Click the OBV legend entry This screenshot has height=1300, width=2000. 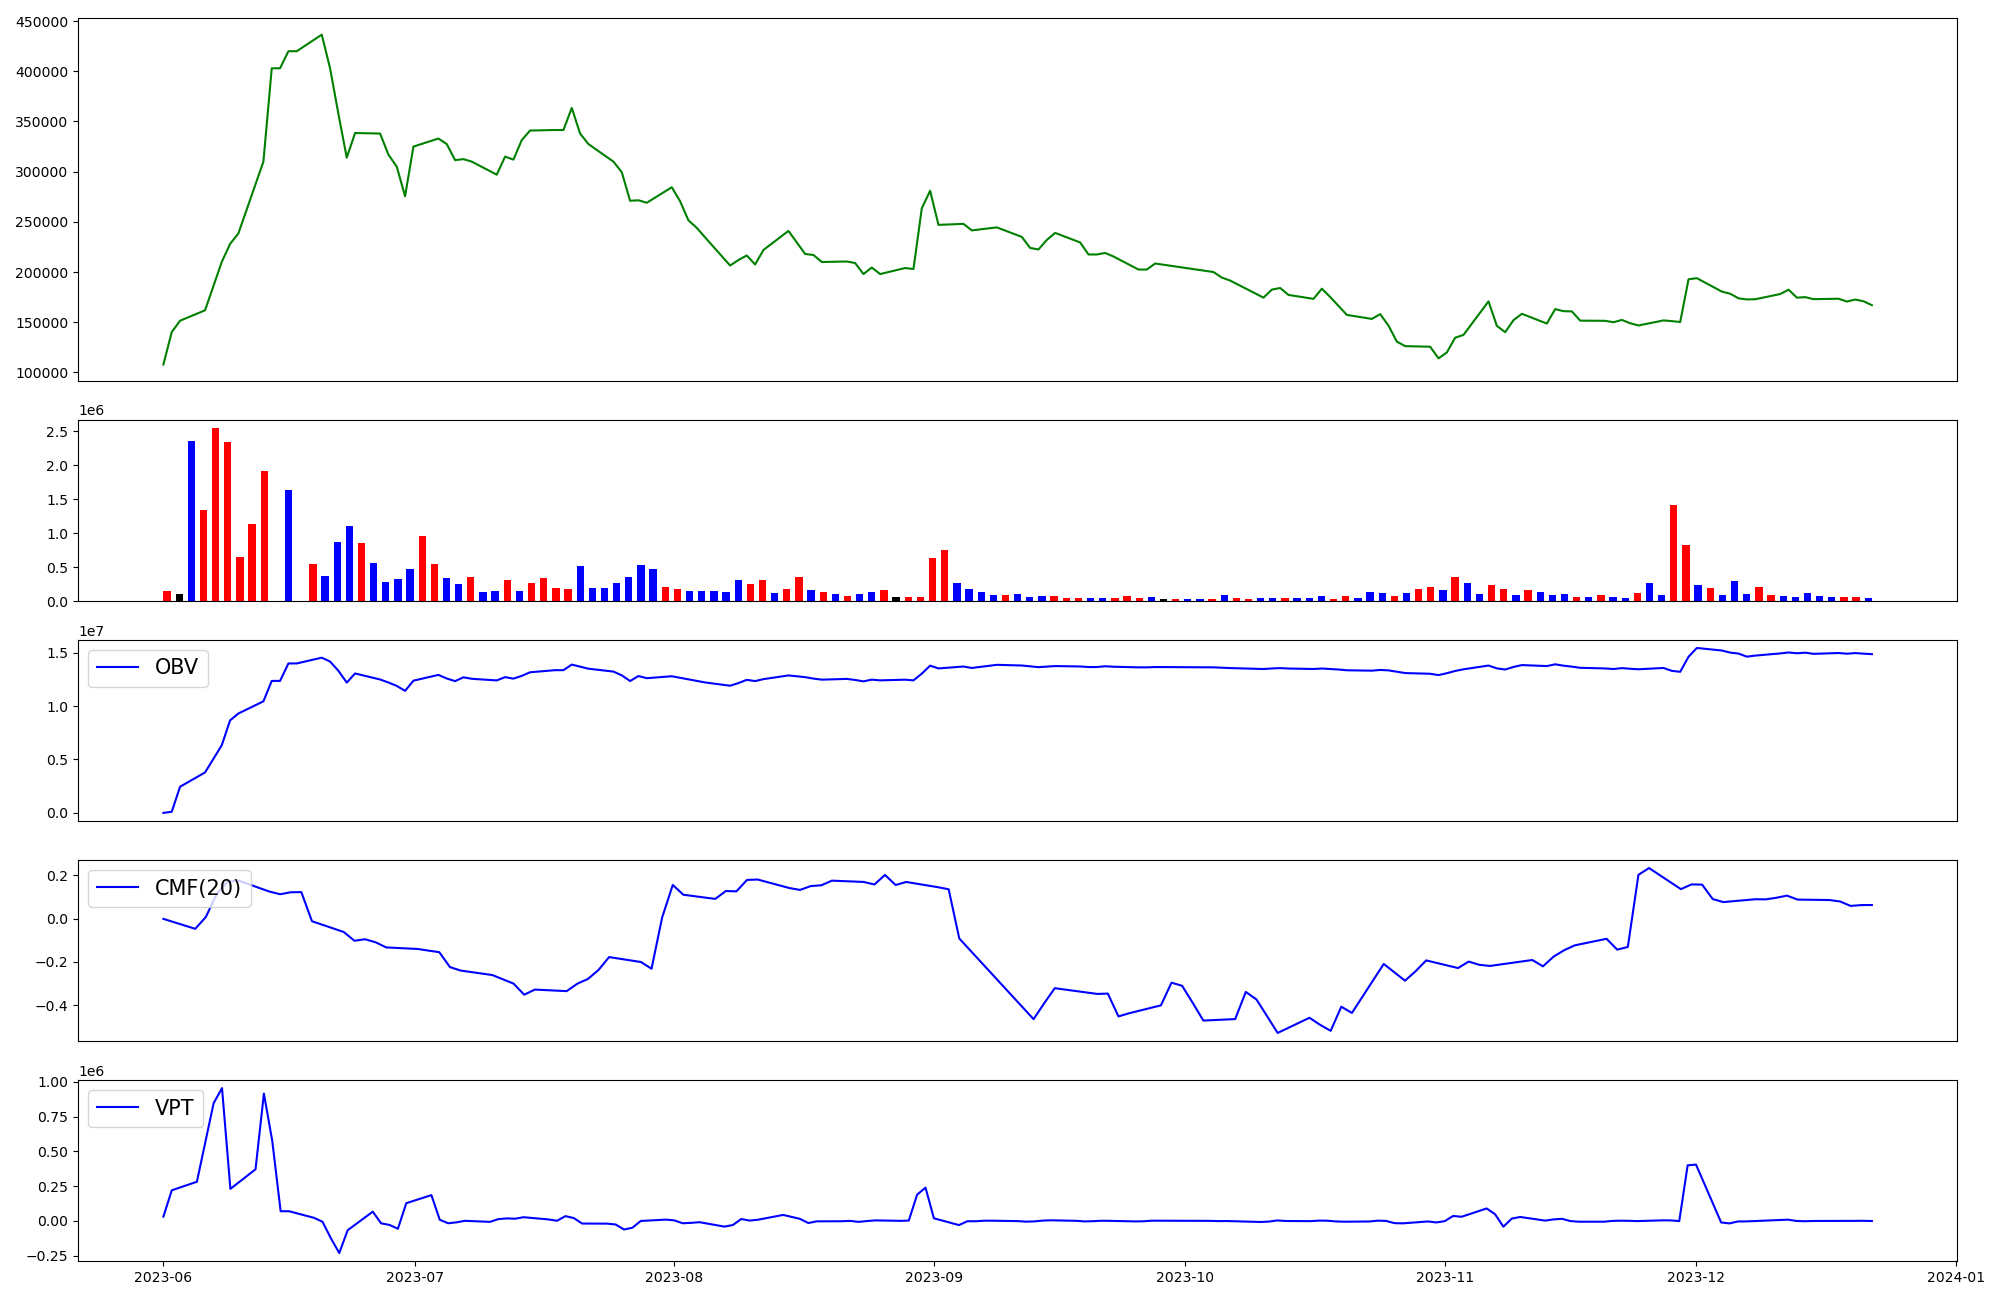175,667
